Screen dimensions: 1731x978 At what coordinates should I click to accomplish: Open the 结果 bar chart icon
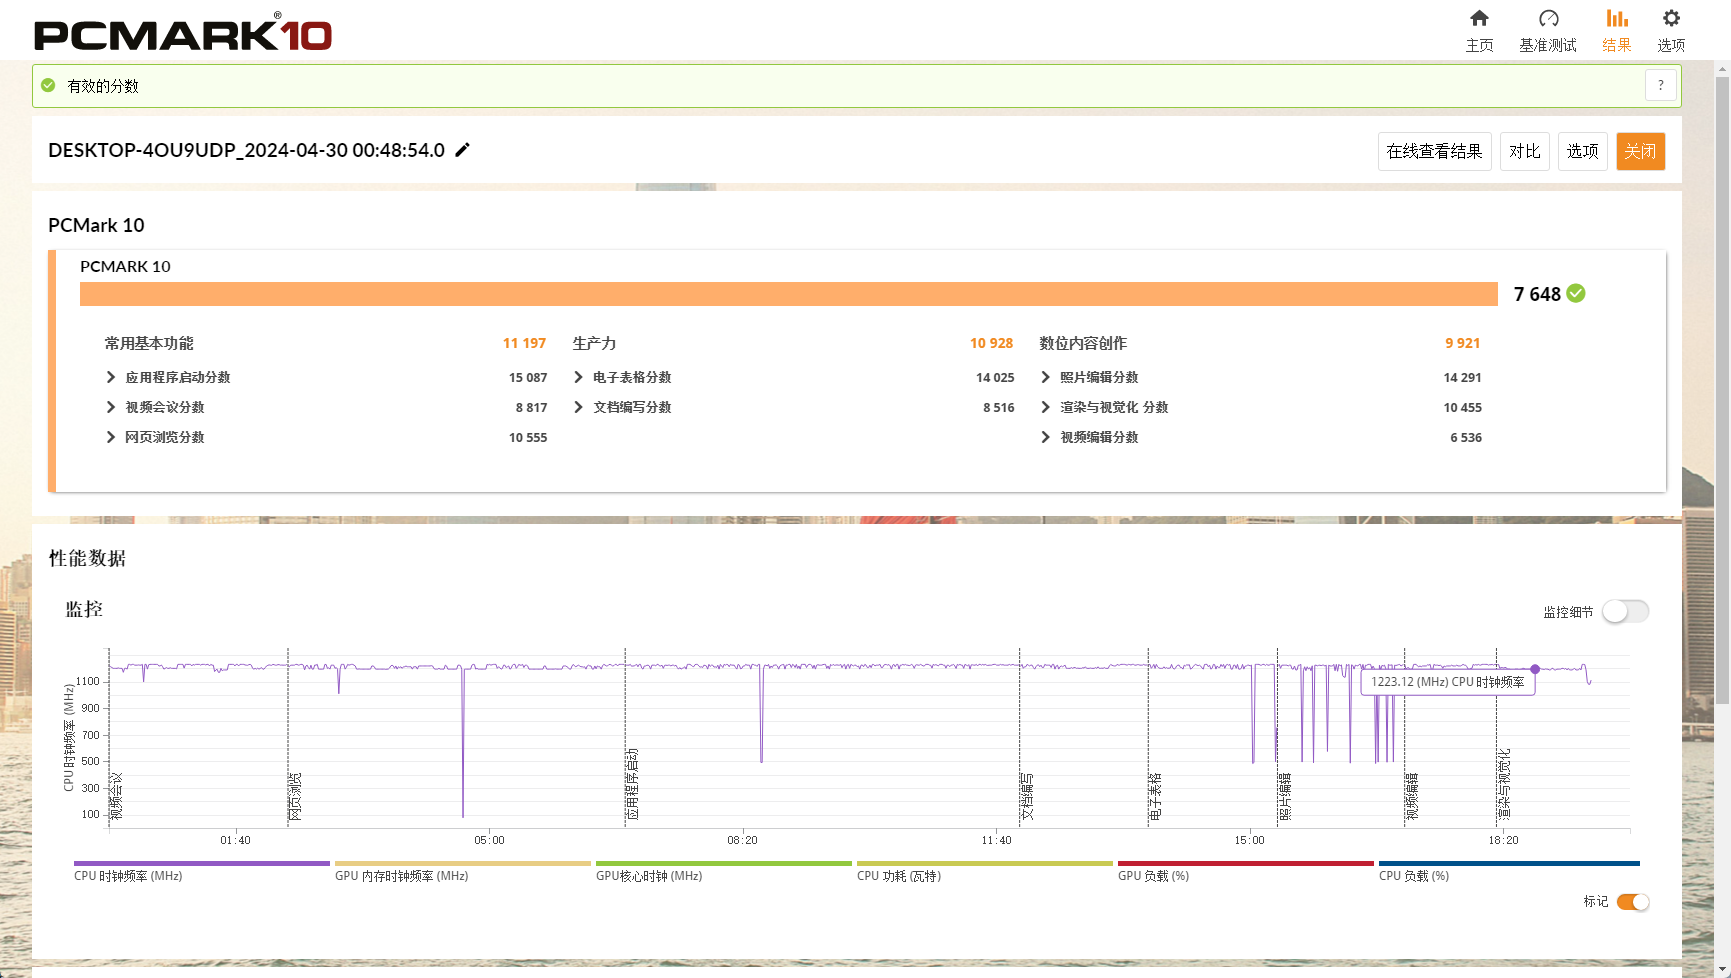pos(1617,18)
